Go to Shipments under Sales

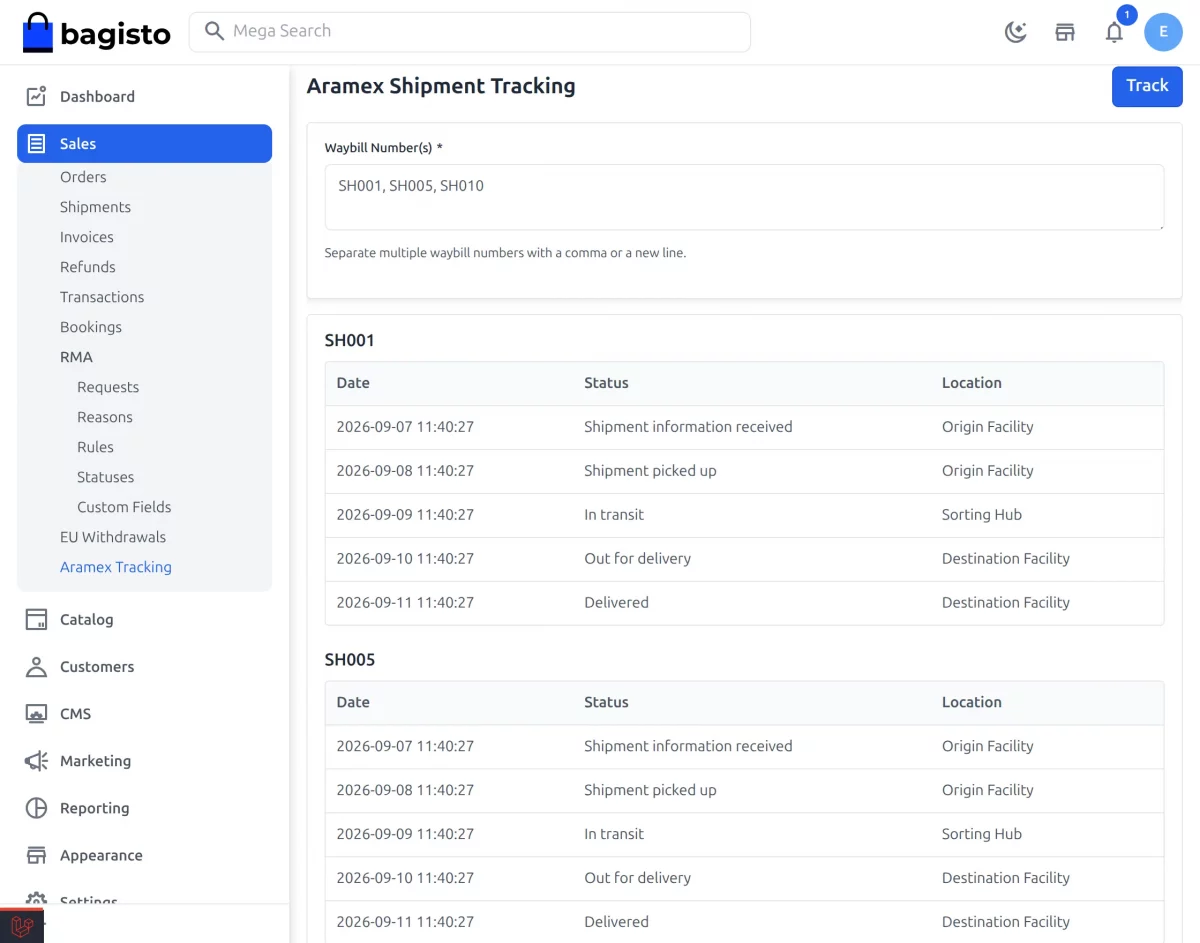coord(95,207)
